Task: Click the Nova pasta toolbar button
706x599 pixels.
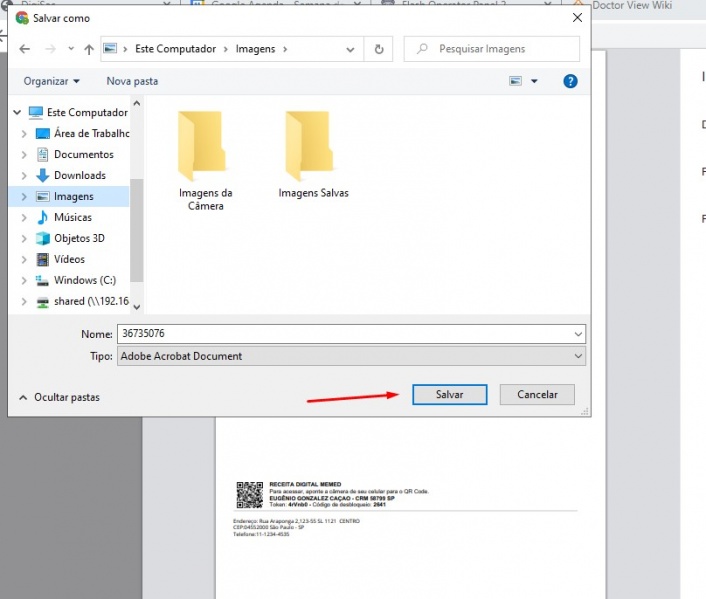Action: tap(132, 81)
